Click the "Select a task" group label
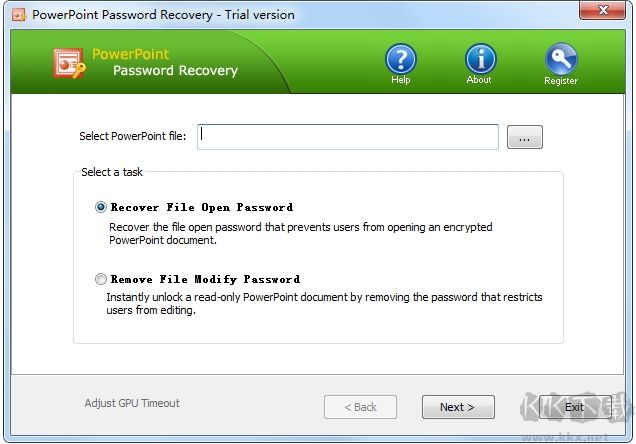 (112, 172)
